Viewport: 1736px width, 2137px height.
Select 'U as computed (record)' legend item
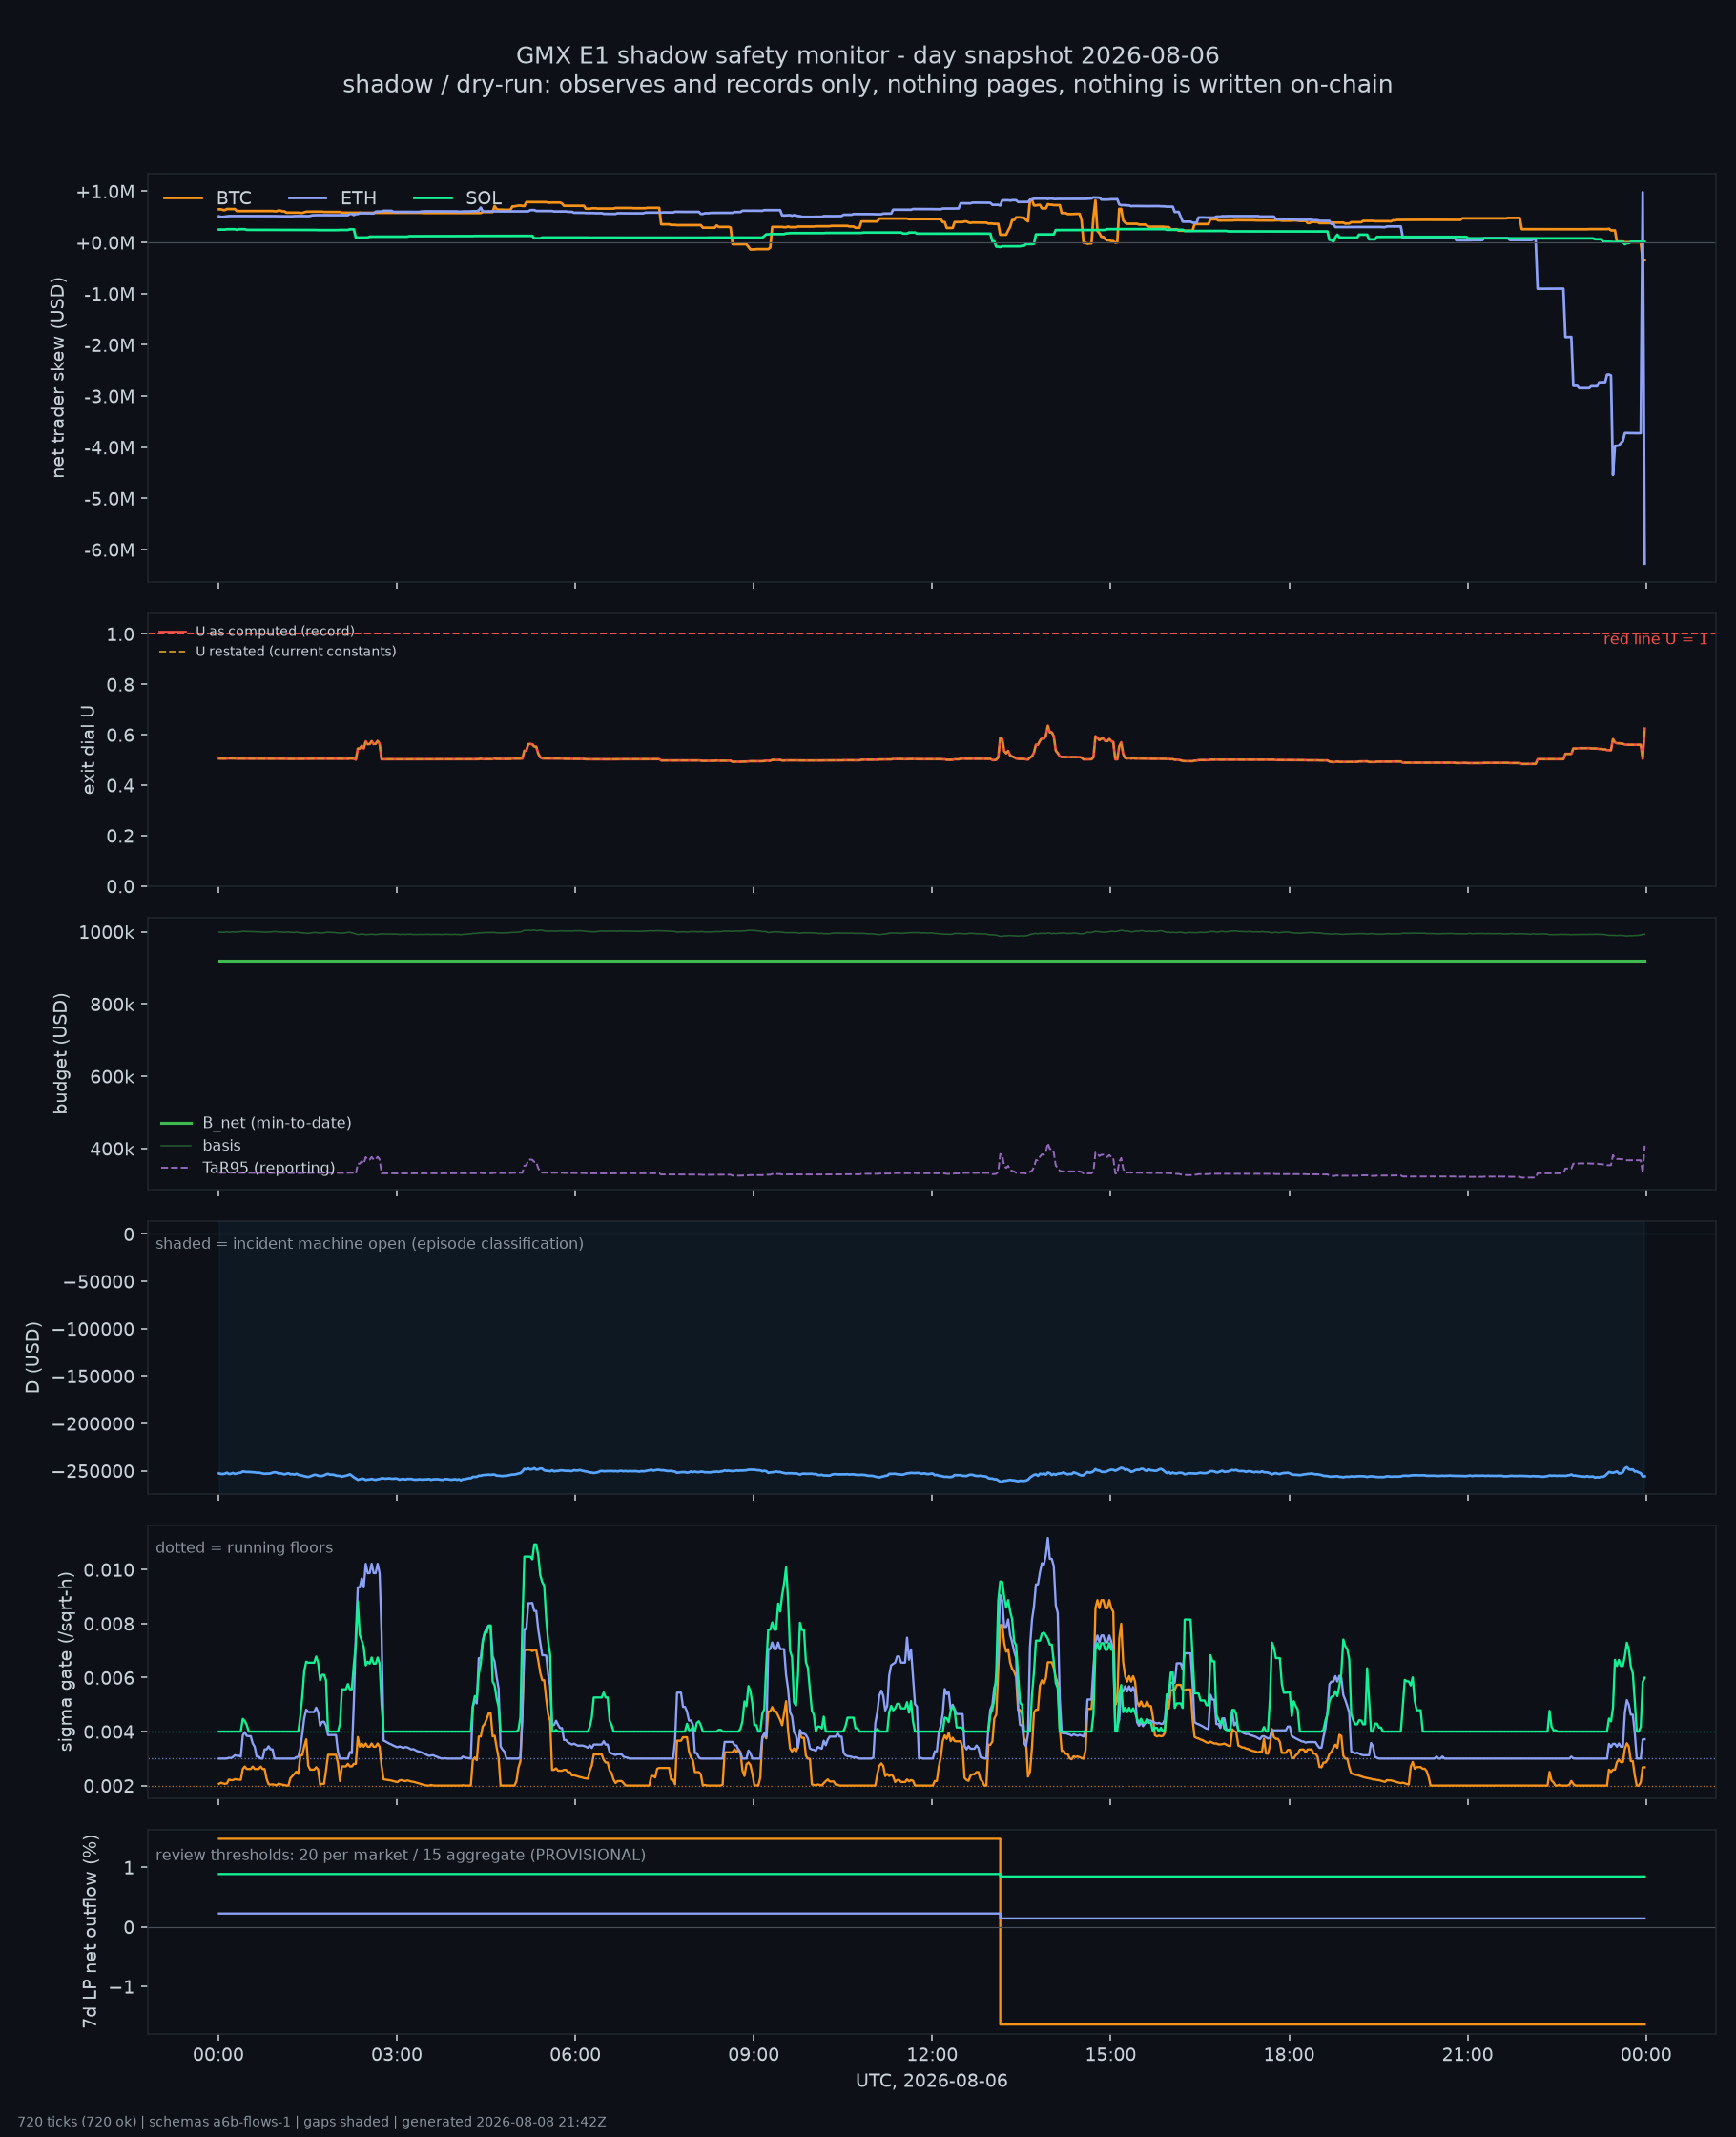tap(256, 631)
